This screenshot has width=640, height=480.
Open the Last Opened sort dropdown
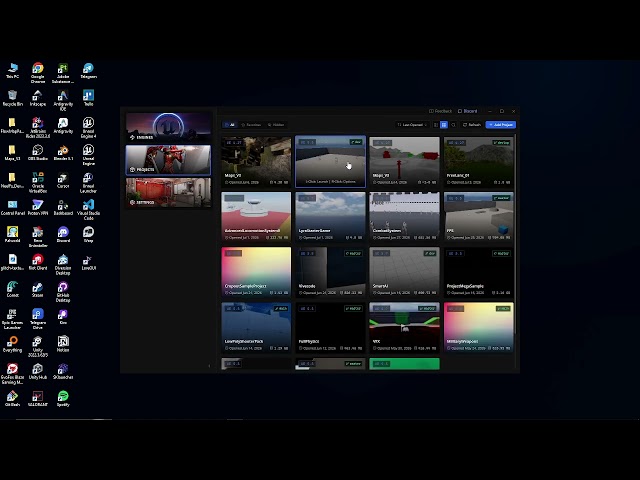412,124
